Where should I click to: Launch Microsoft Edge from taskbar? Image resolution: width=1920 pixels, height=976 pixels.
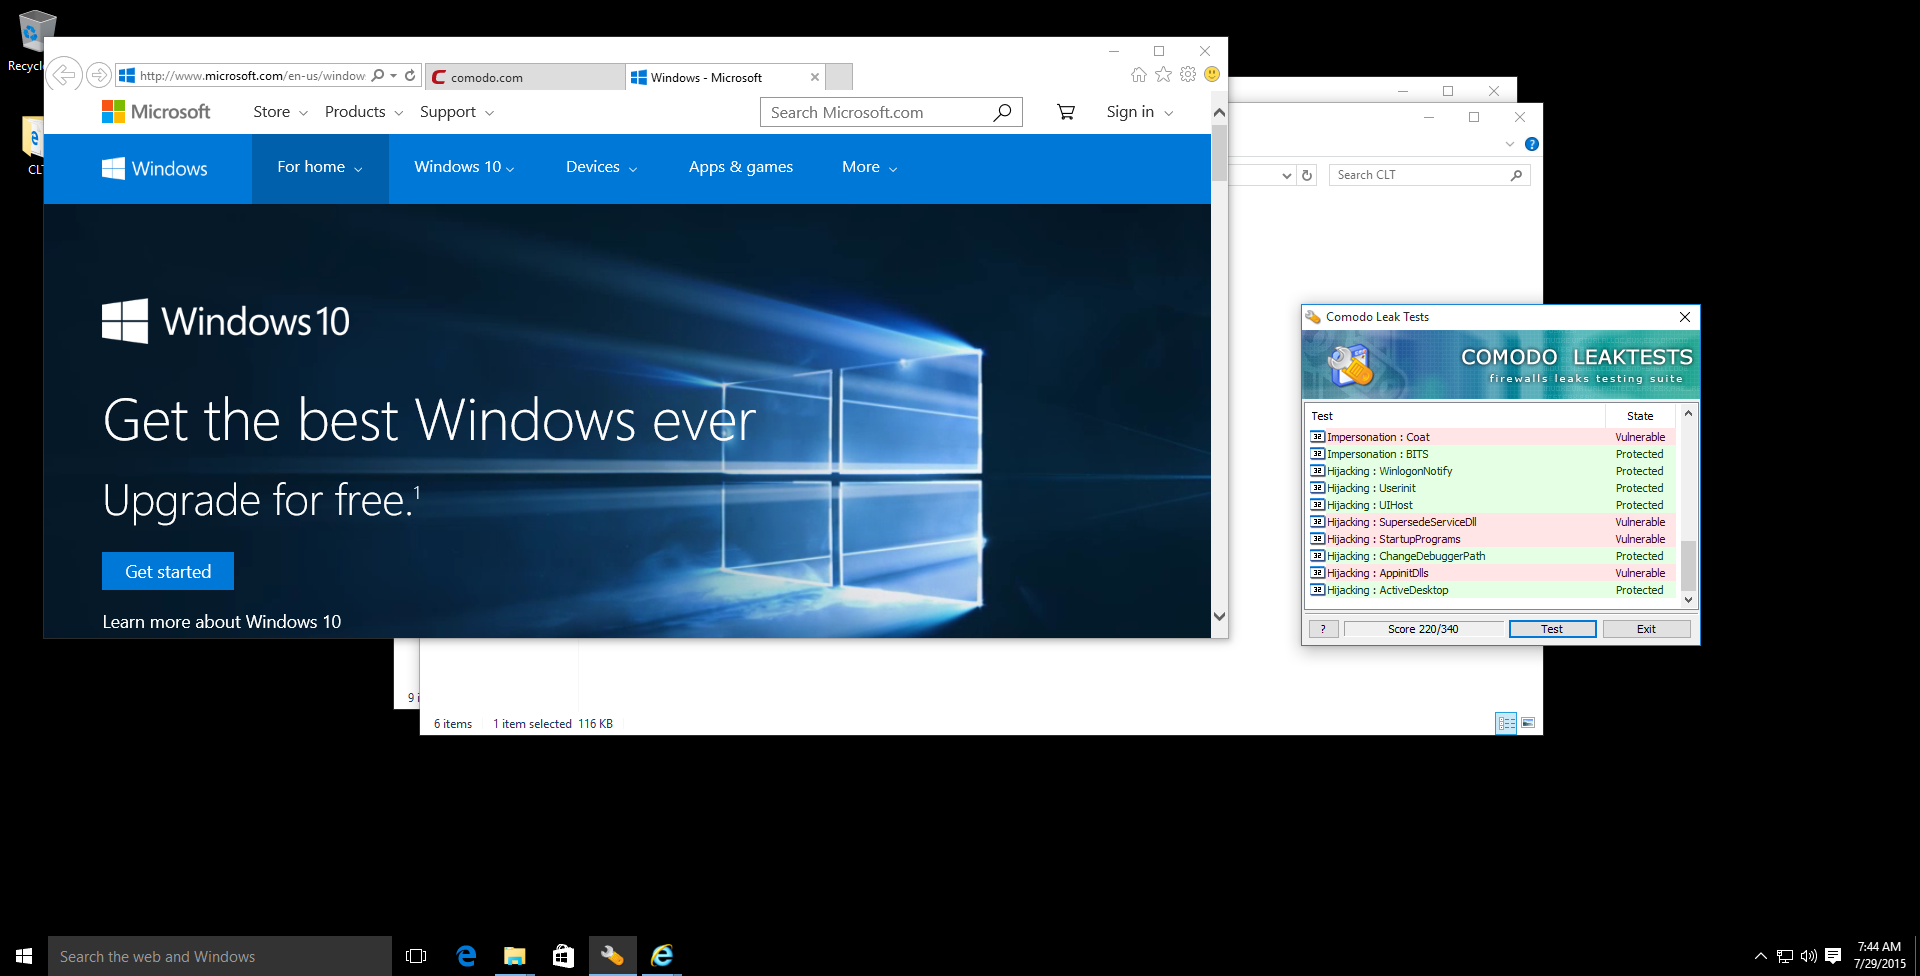[466, 956]
